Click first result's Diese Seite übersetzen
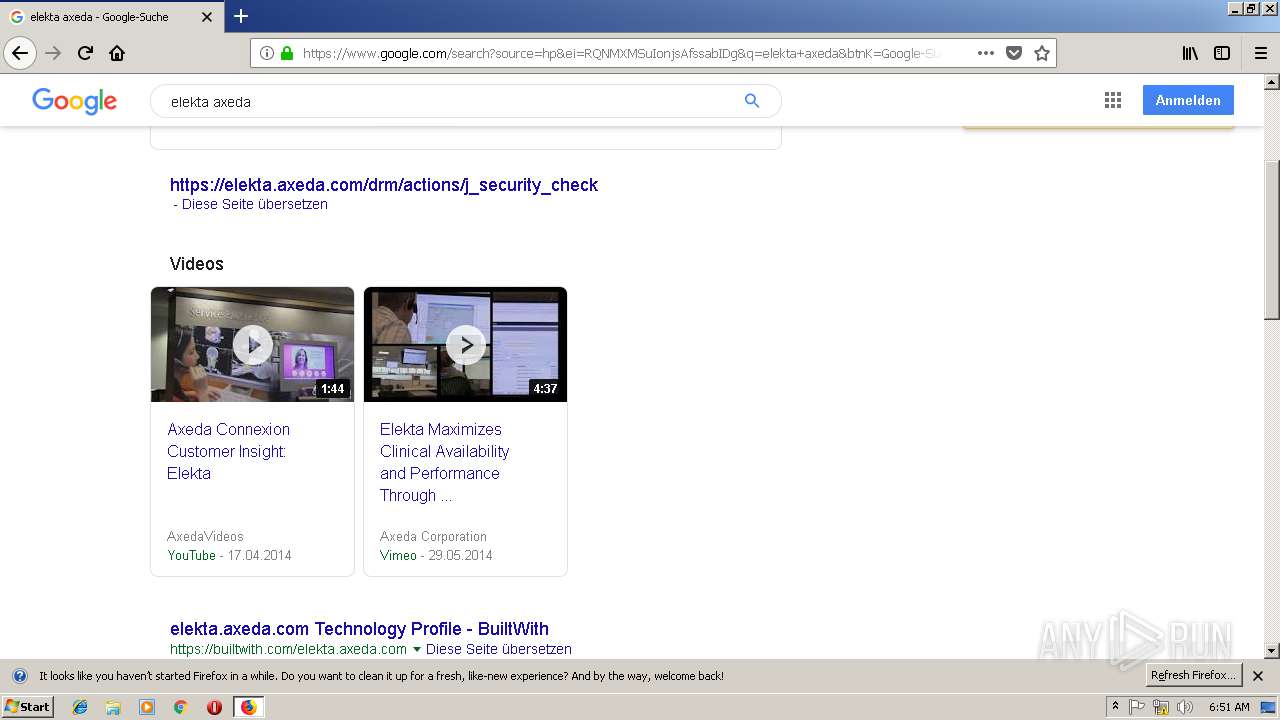The image size is (1280, 720). click(x=254, y=204)
